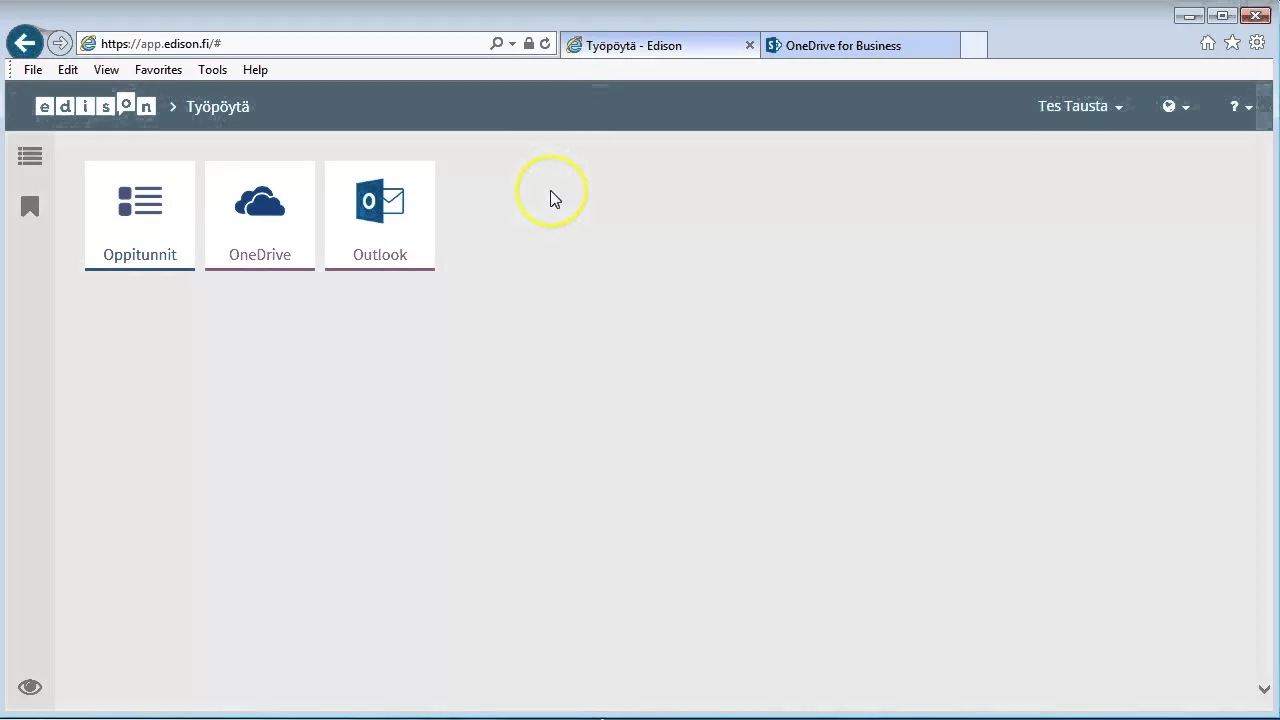Open the sidebar bookmark icon

tap(30, 206)
